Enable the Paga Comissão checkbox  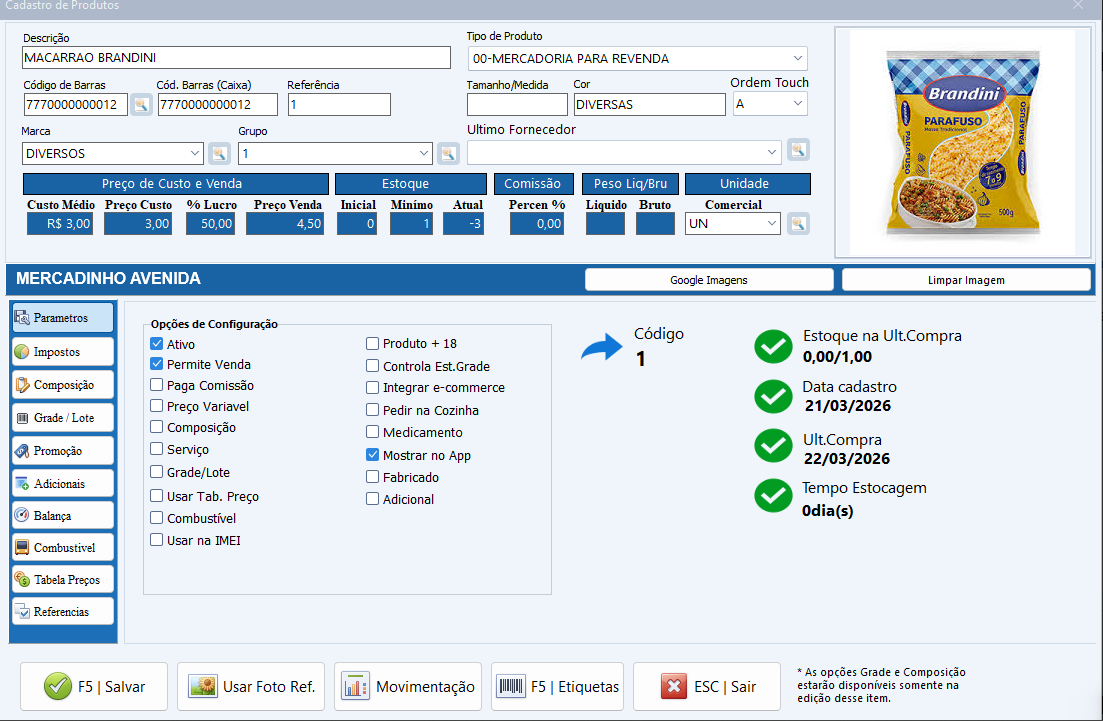click(x=156, y=385)
